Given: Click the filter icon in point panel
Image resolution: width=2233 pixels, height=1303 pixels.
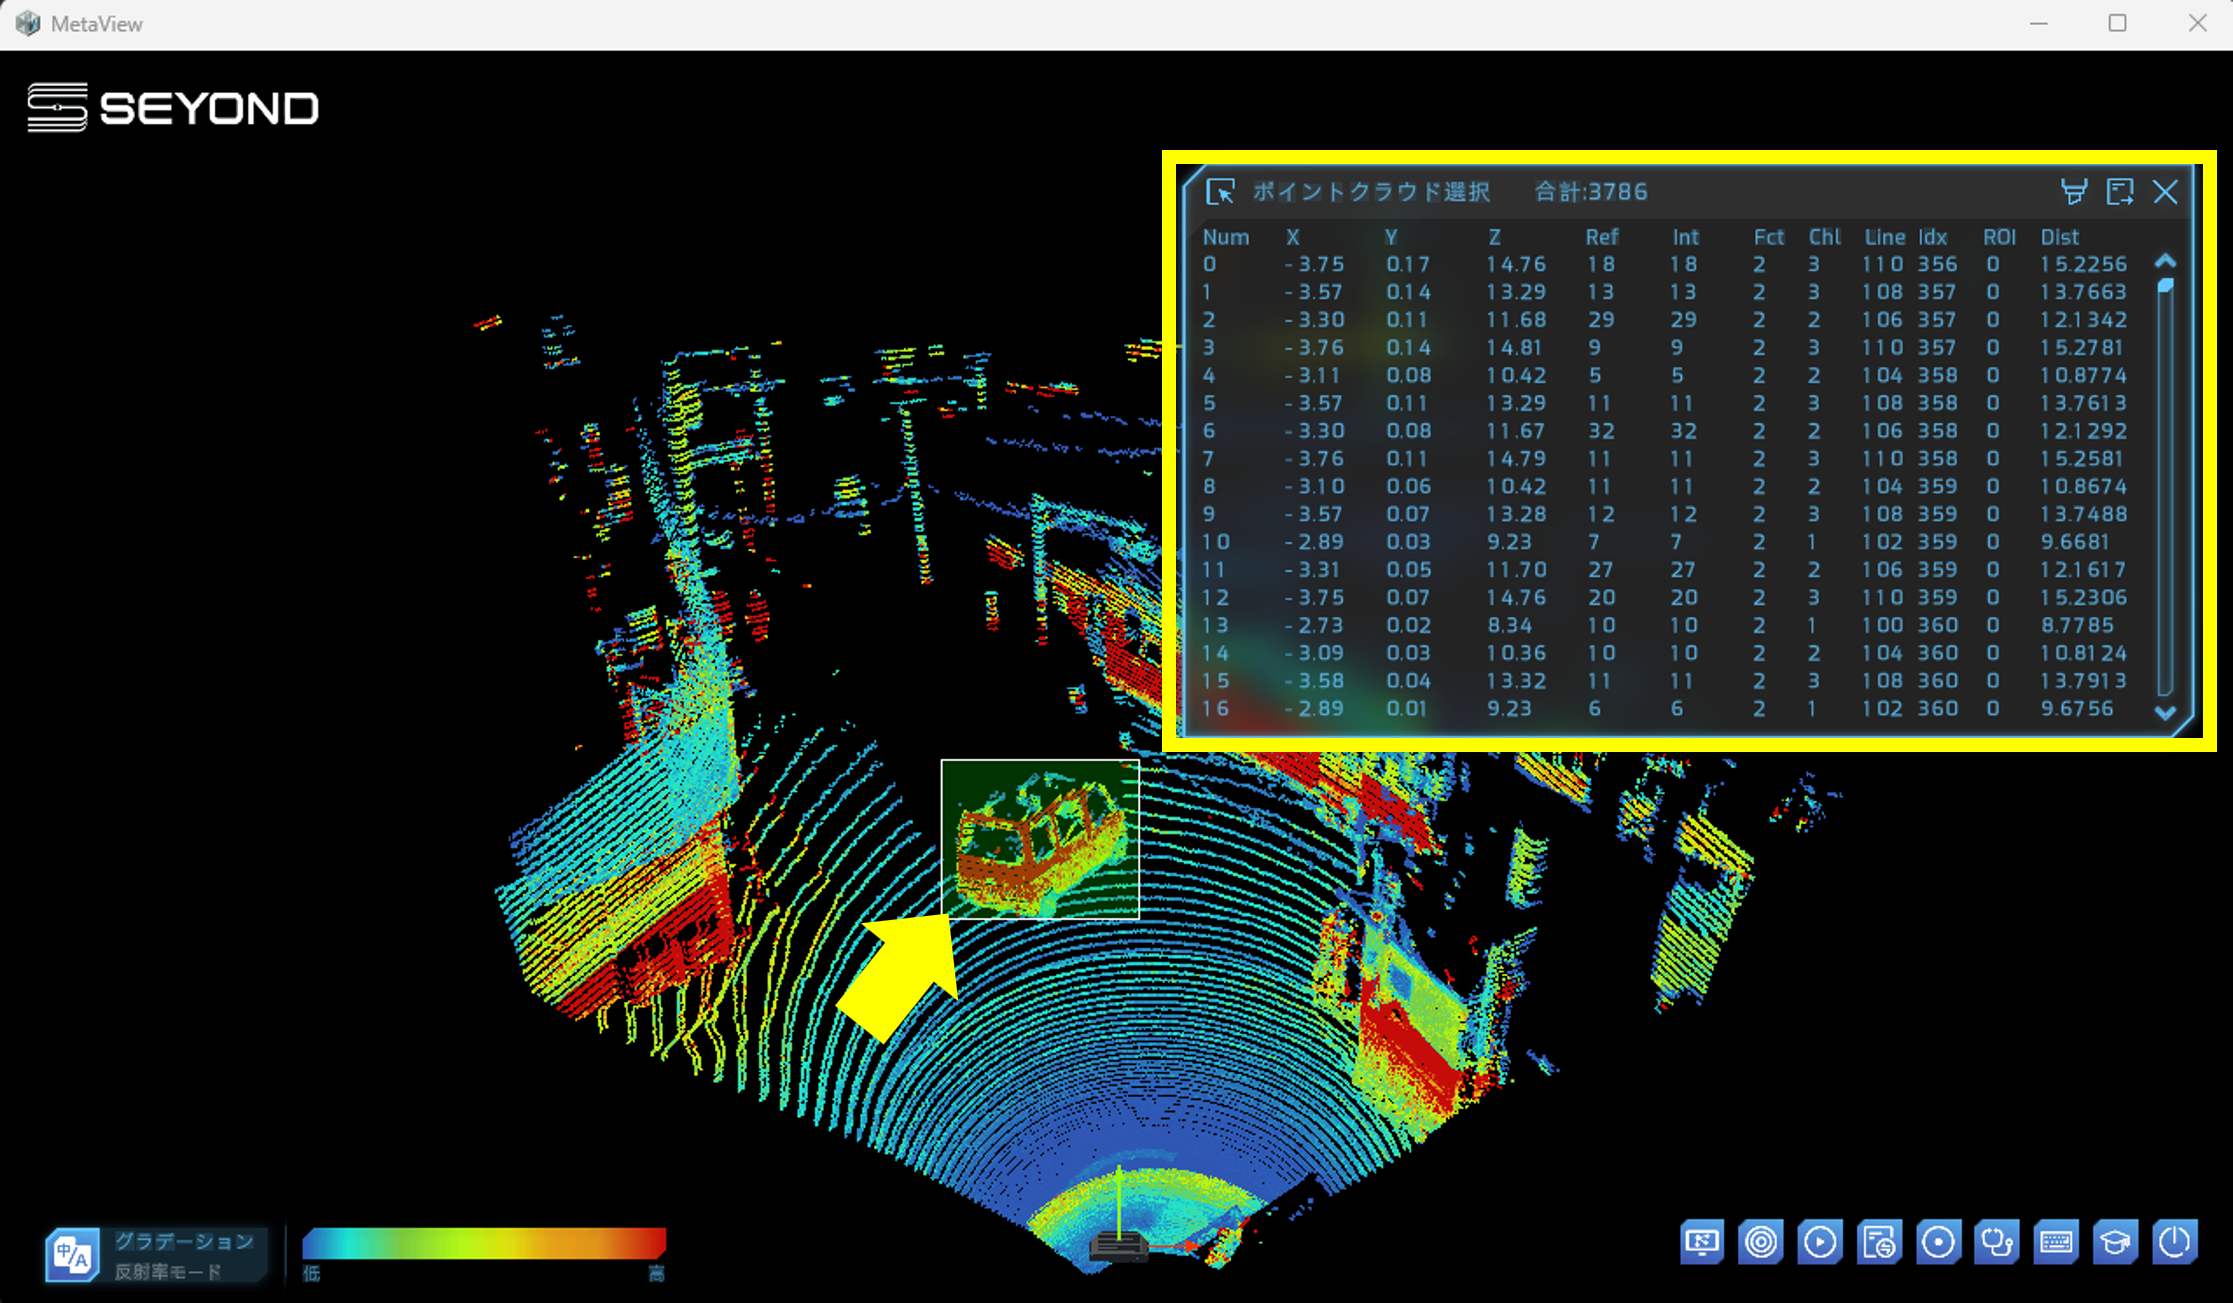Looking at the screenshot, I should (x=2074, y=192).
